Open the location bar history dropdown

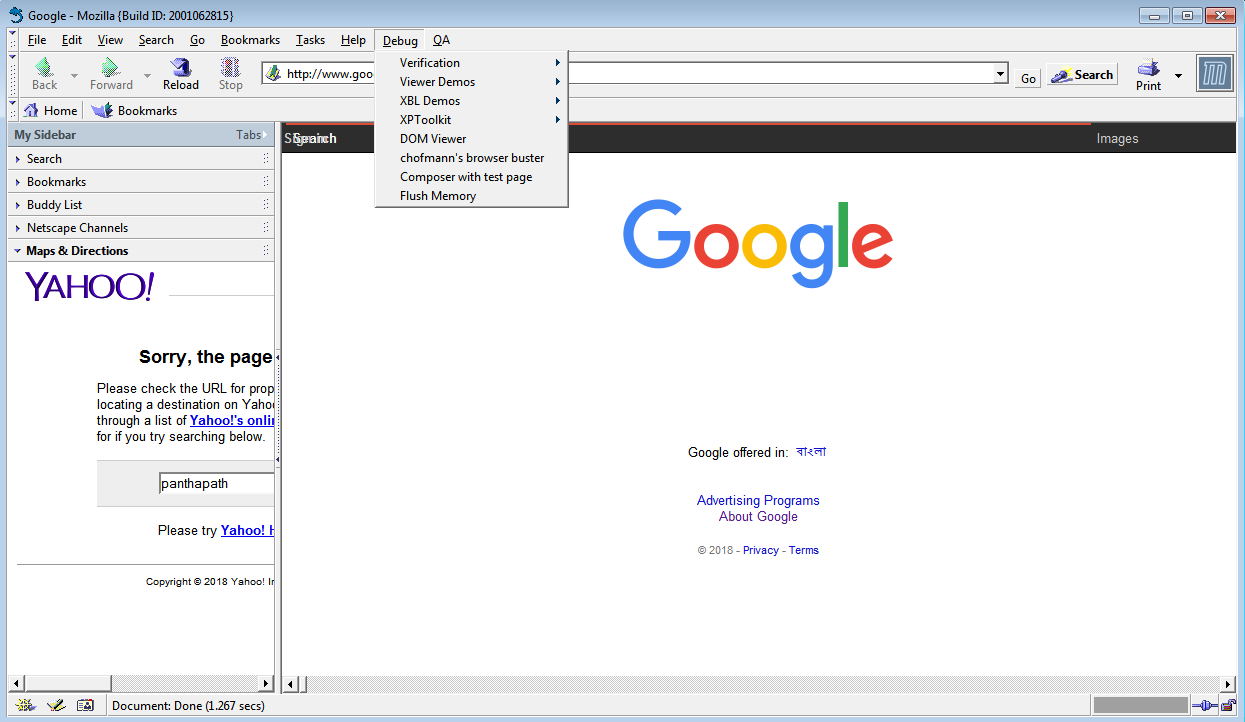pyautogui.click(x=1000, y=73)
